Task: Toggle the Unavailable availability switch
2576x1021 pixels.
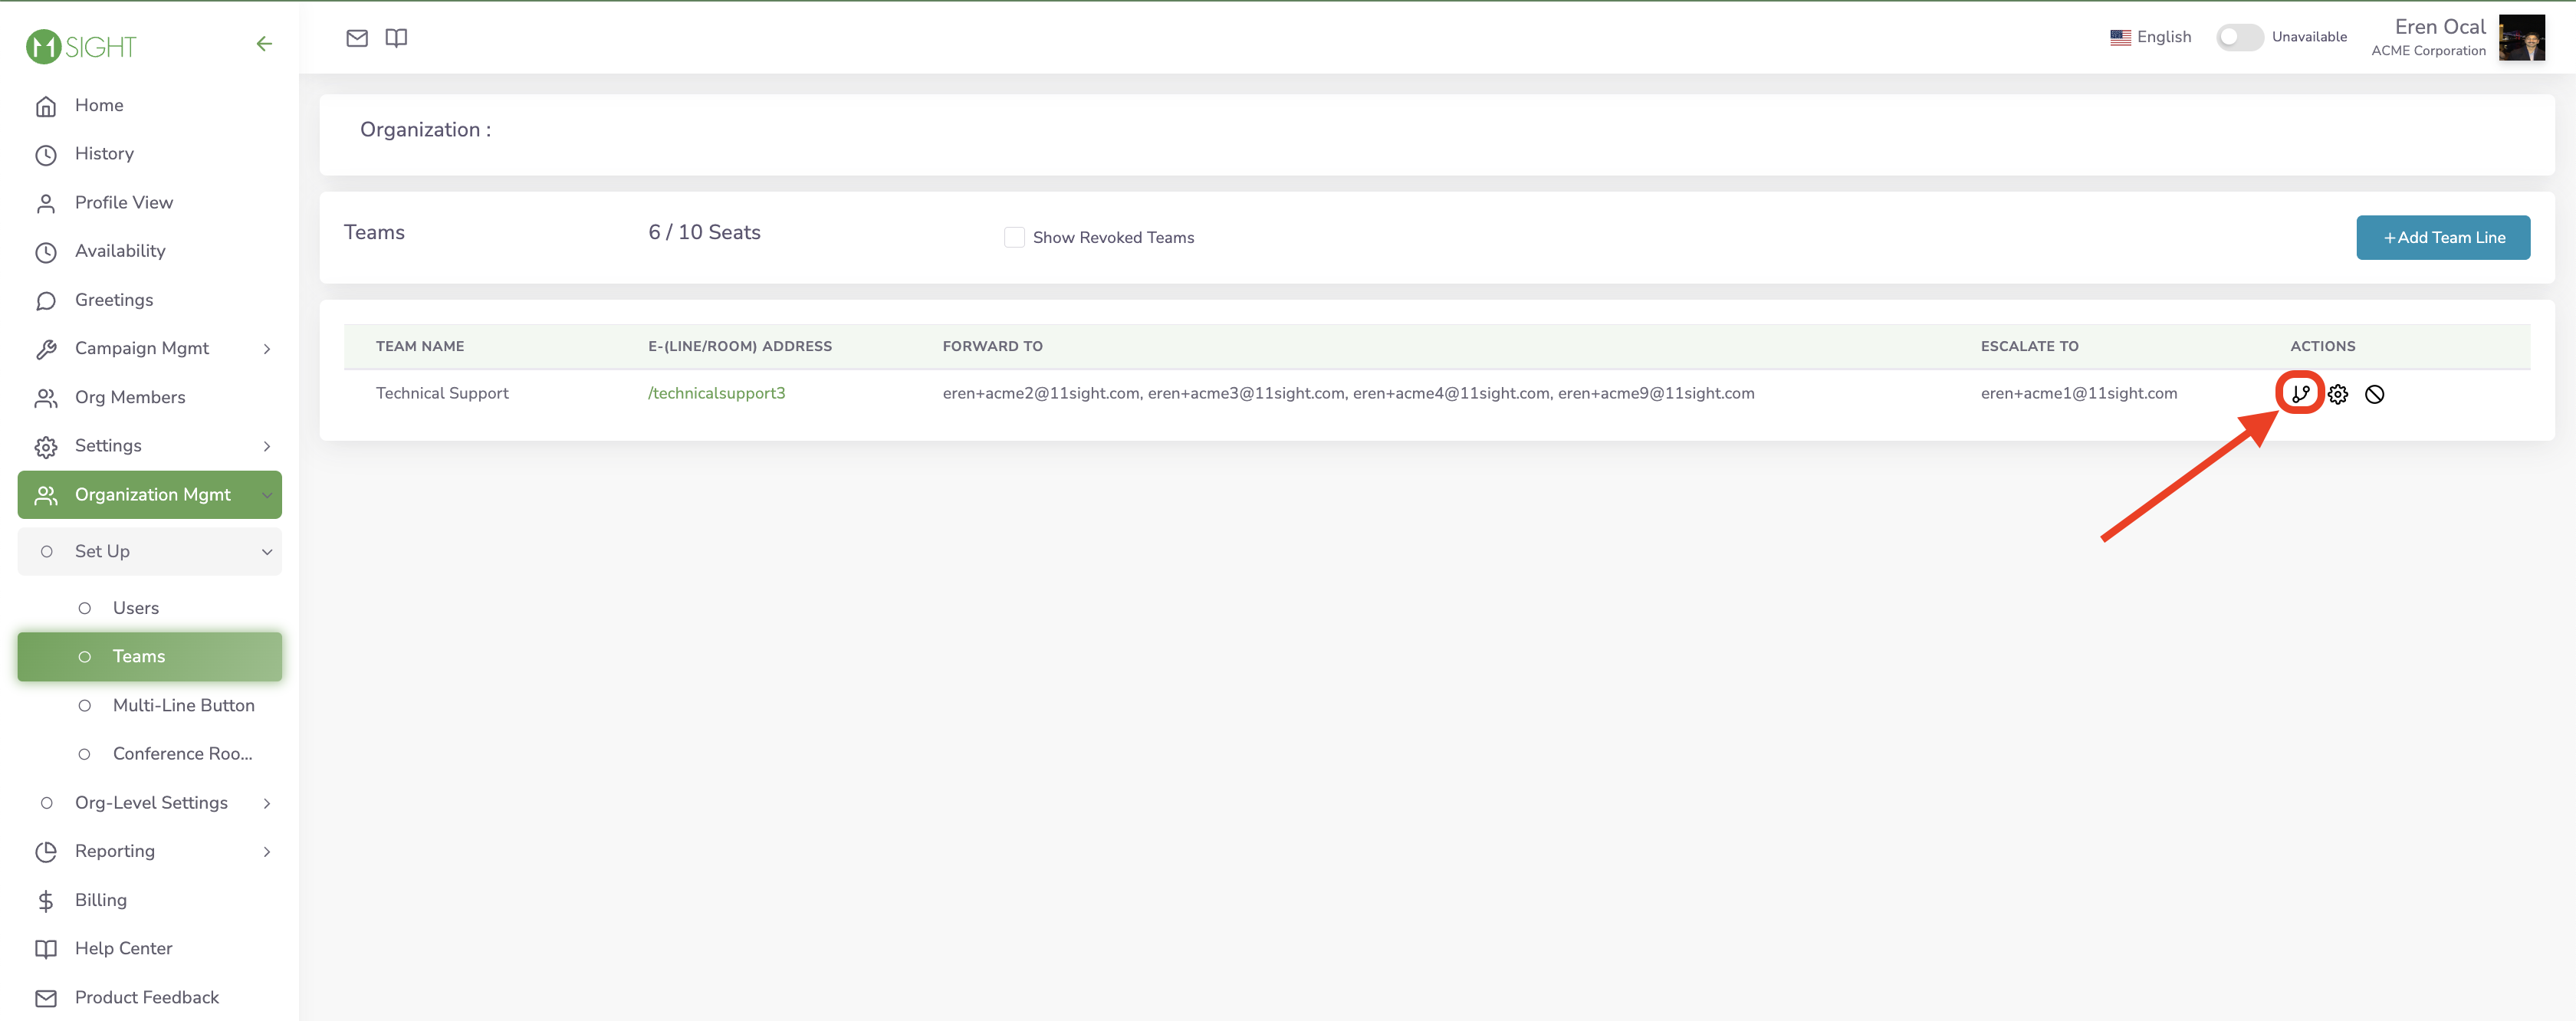Action: click(2240, 37)
